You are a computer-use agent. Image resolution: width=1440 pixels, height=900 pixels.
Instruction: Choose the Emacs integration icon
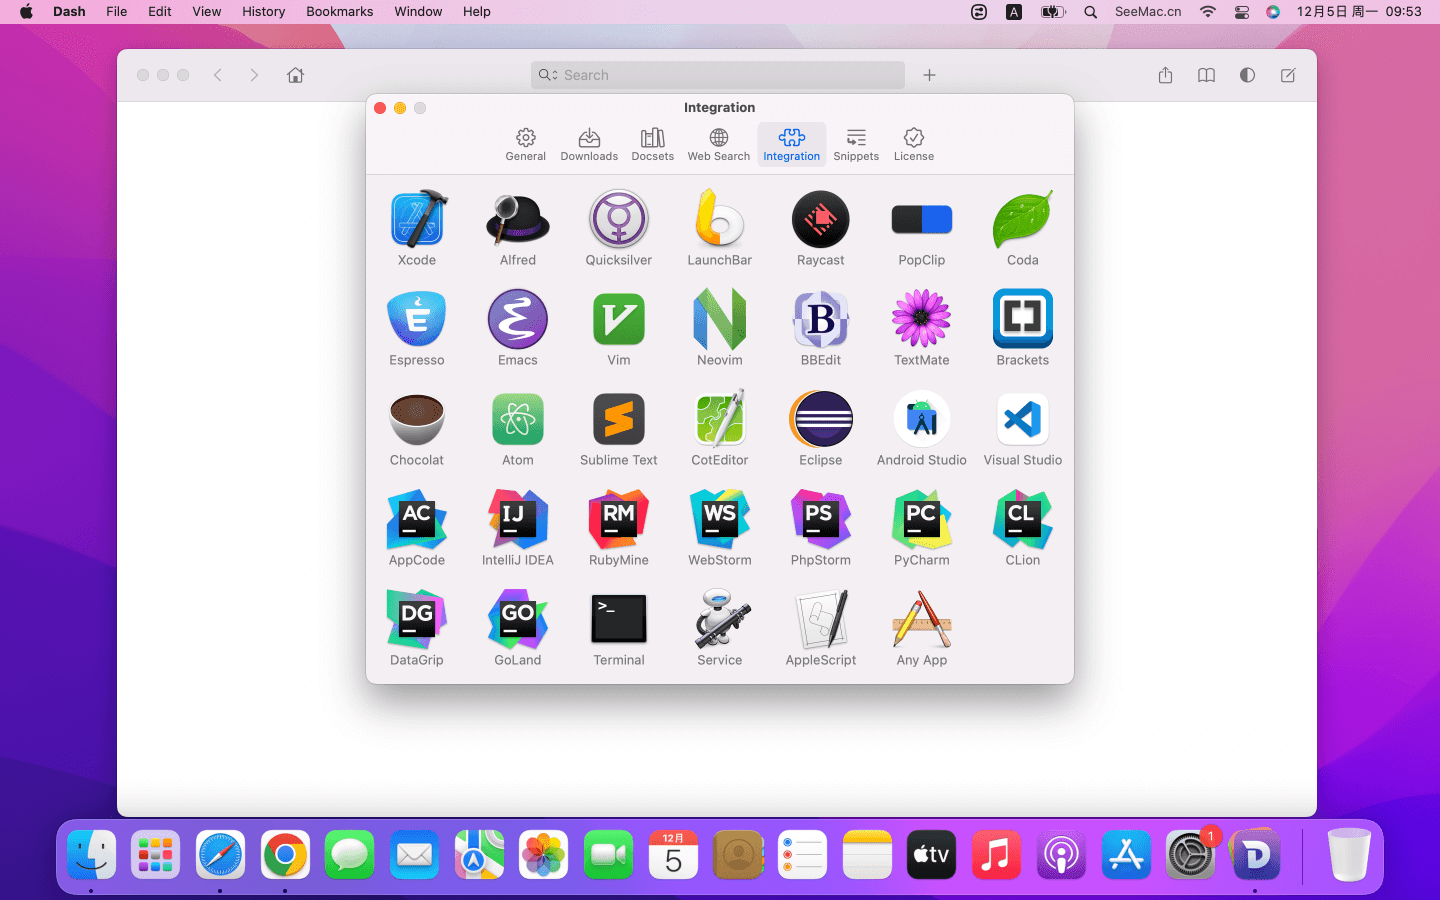(518, 319)
